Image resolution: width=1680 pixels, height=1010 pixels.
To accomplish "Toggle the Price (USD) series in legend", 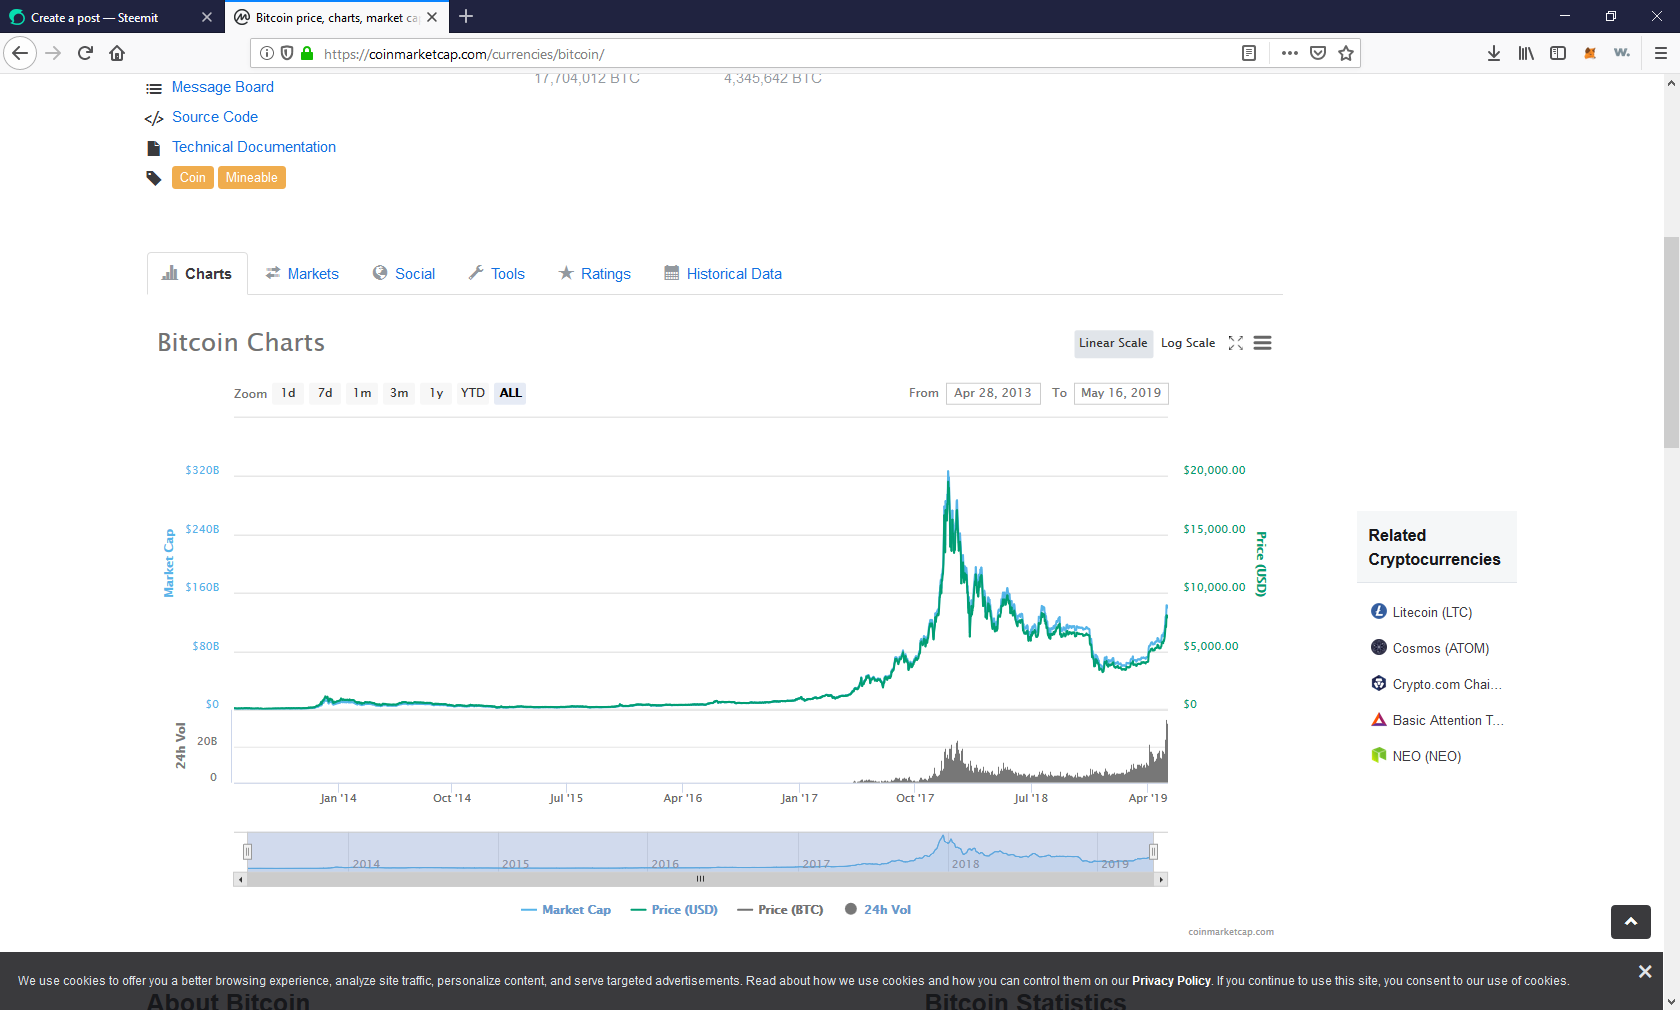I will [x=674, y=910].
